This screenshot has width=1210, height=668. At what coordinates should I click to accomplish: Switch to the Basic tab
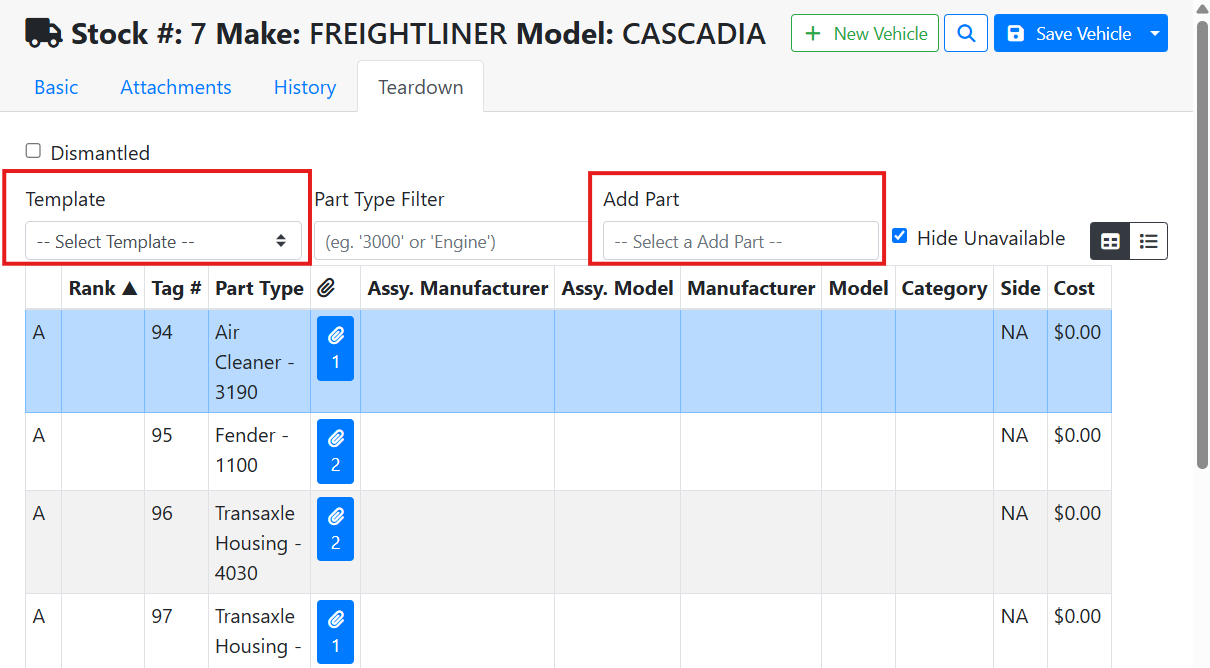coord(56,87)
